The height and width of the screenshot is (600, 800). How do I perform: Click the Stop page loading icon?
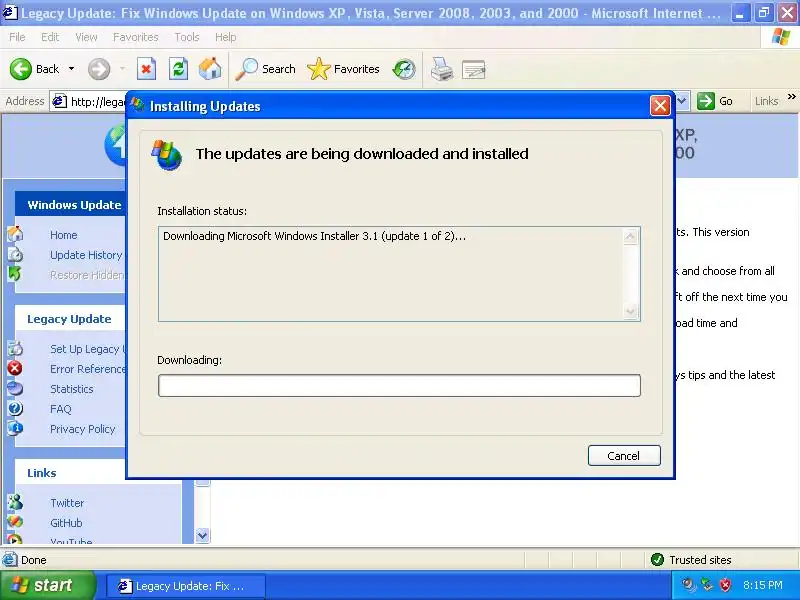(x=146, y=69)
